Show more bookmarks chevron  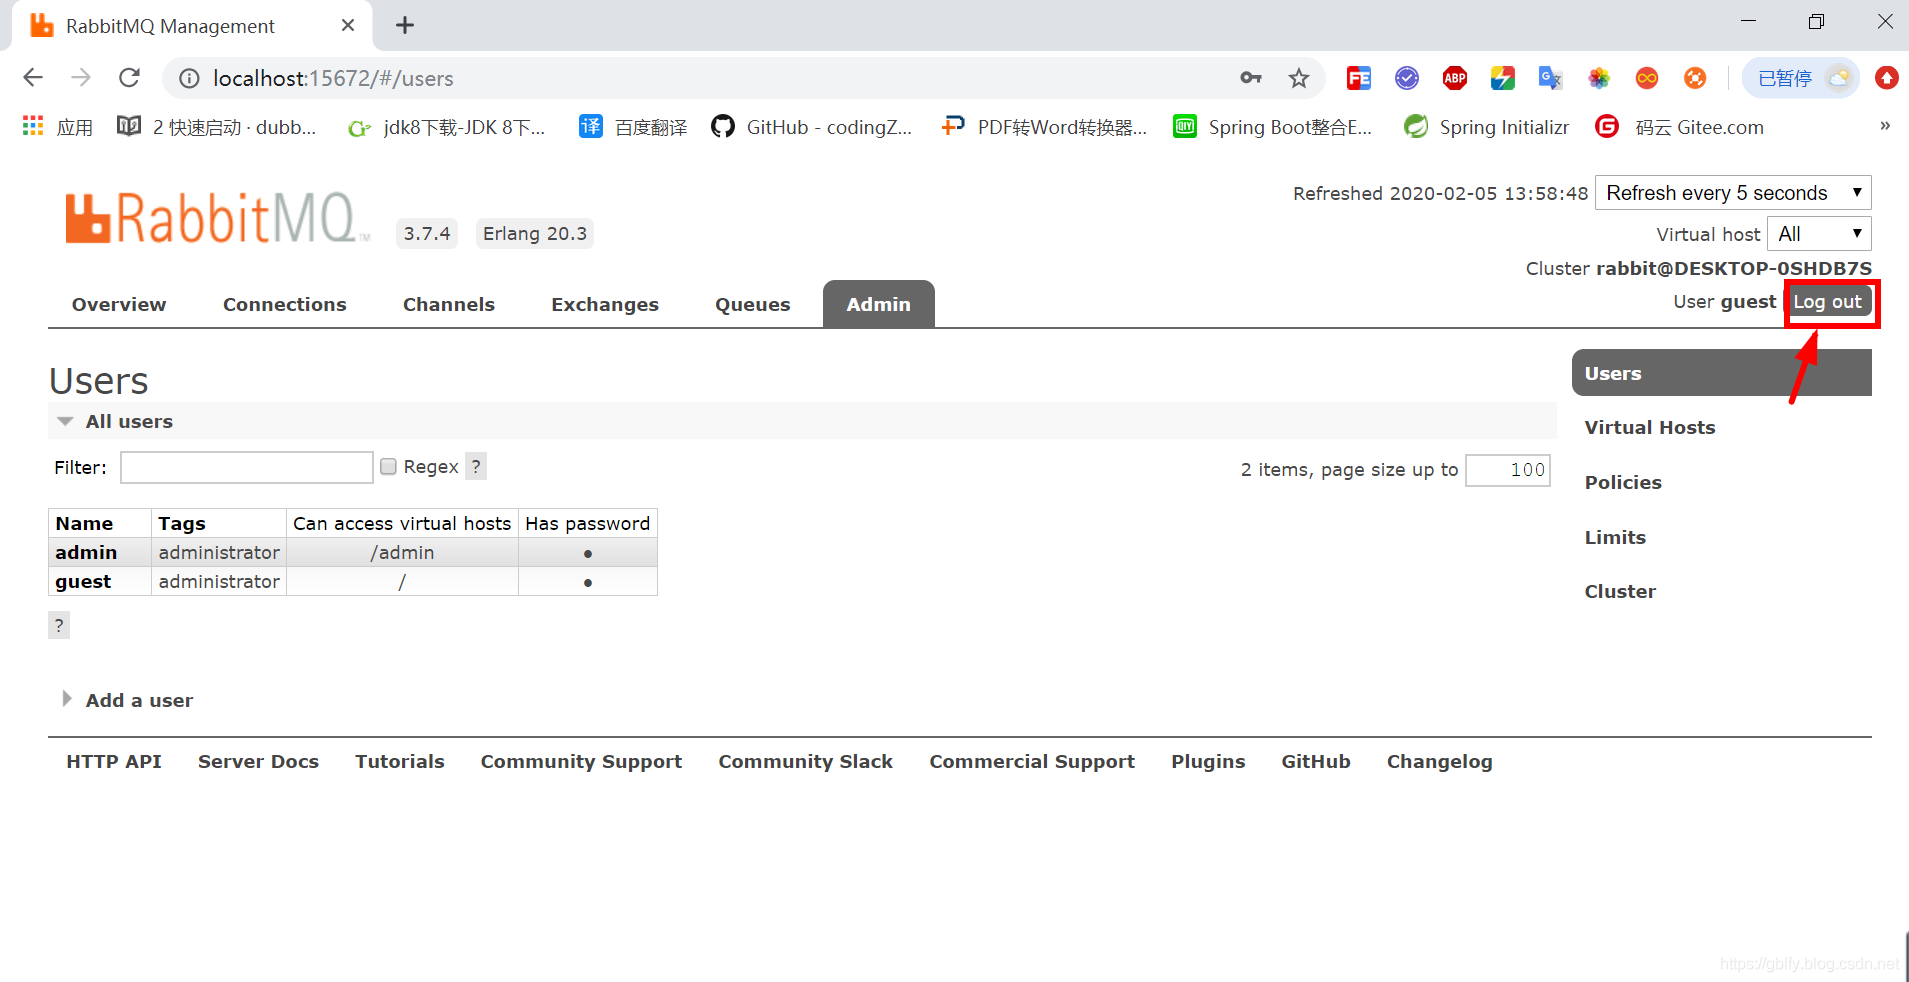coord(1884,126)
